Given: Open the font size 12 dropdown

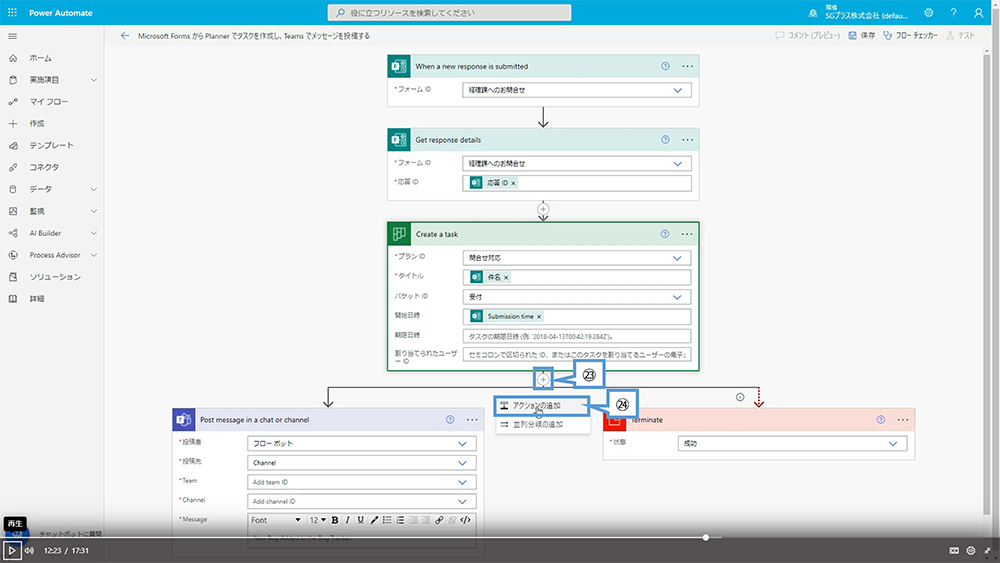Looking at the screenshot, I should pyautogui.click(x=318, y=520).
